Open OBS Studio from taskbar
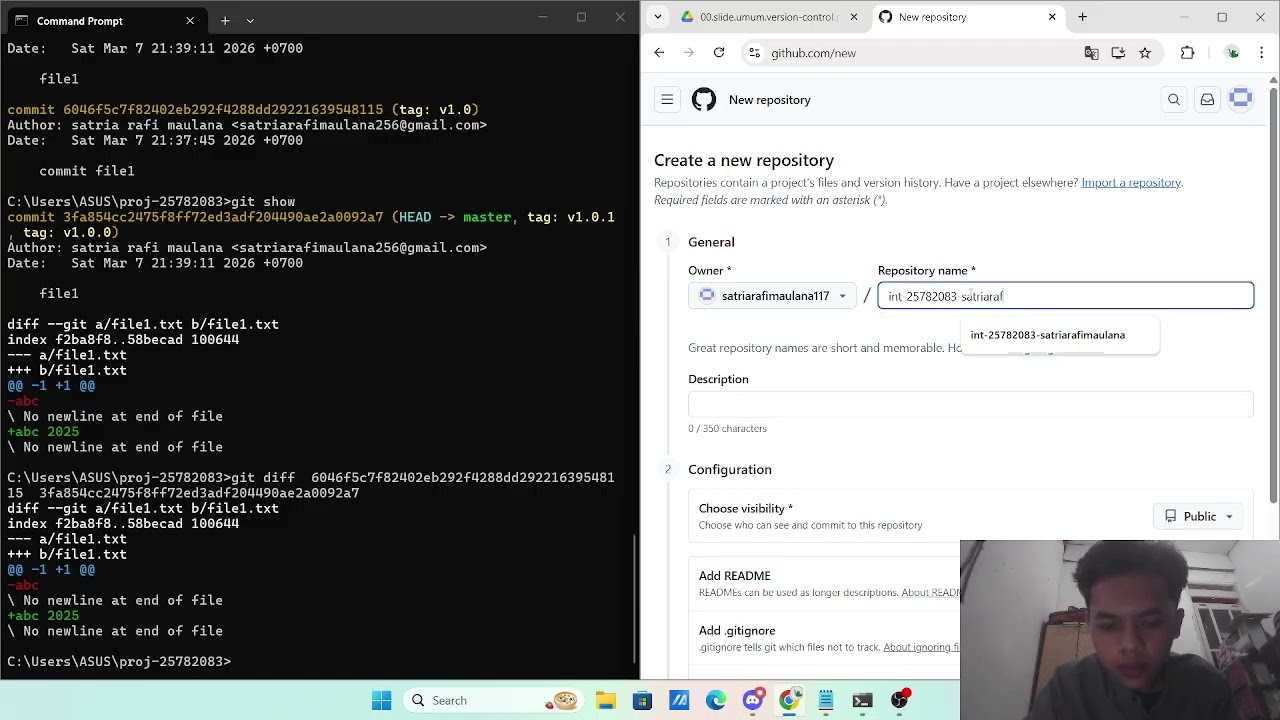Viewport: 1280px width, 720px height. (x=900, y=701)
